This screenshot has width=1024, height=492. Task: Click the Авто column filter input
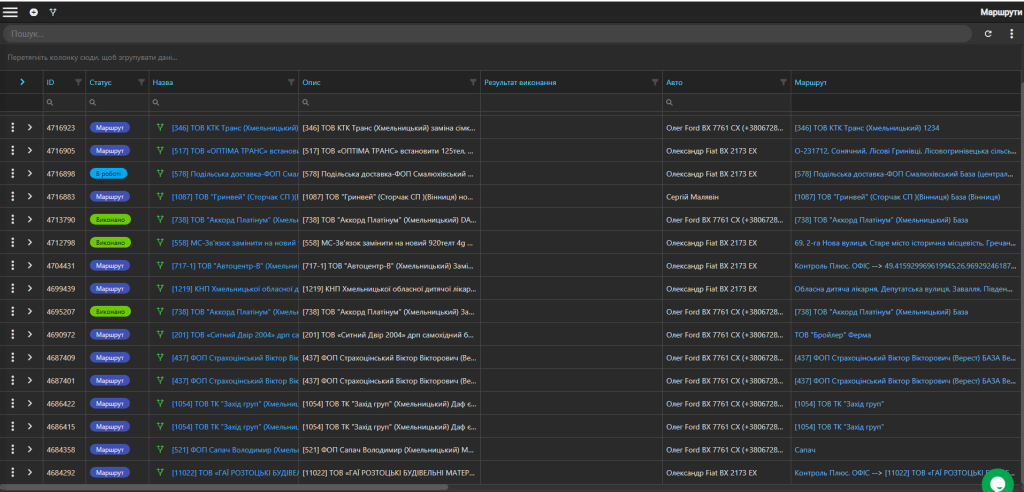click(x=727, y=103)
